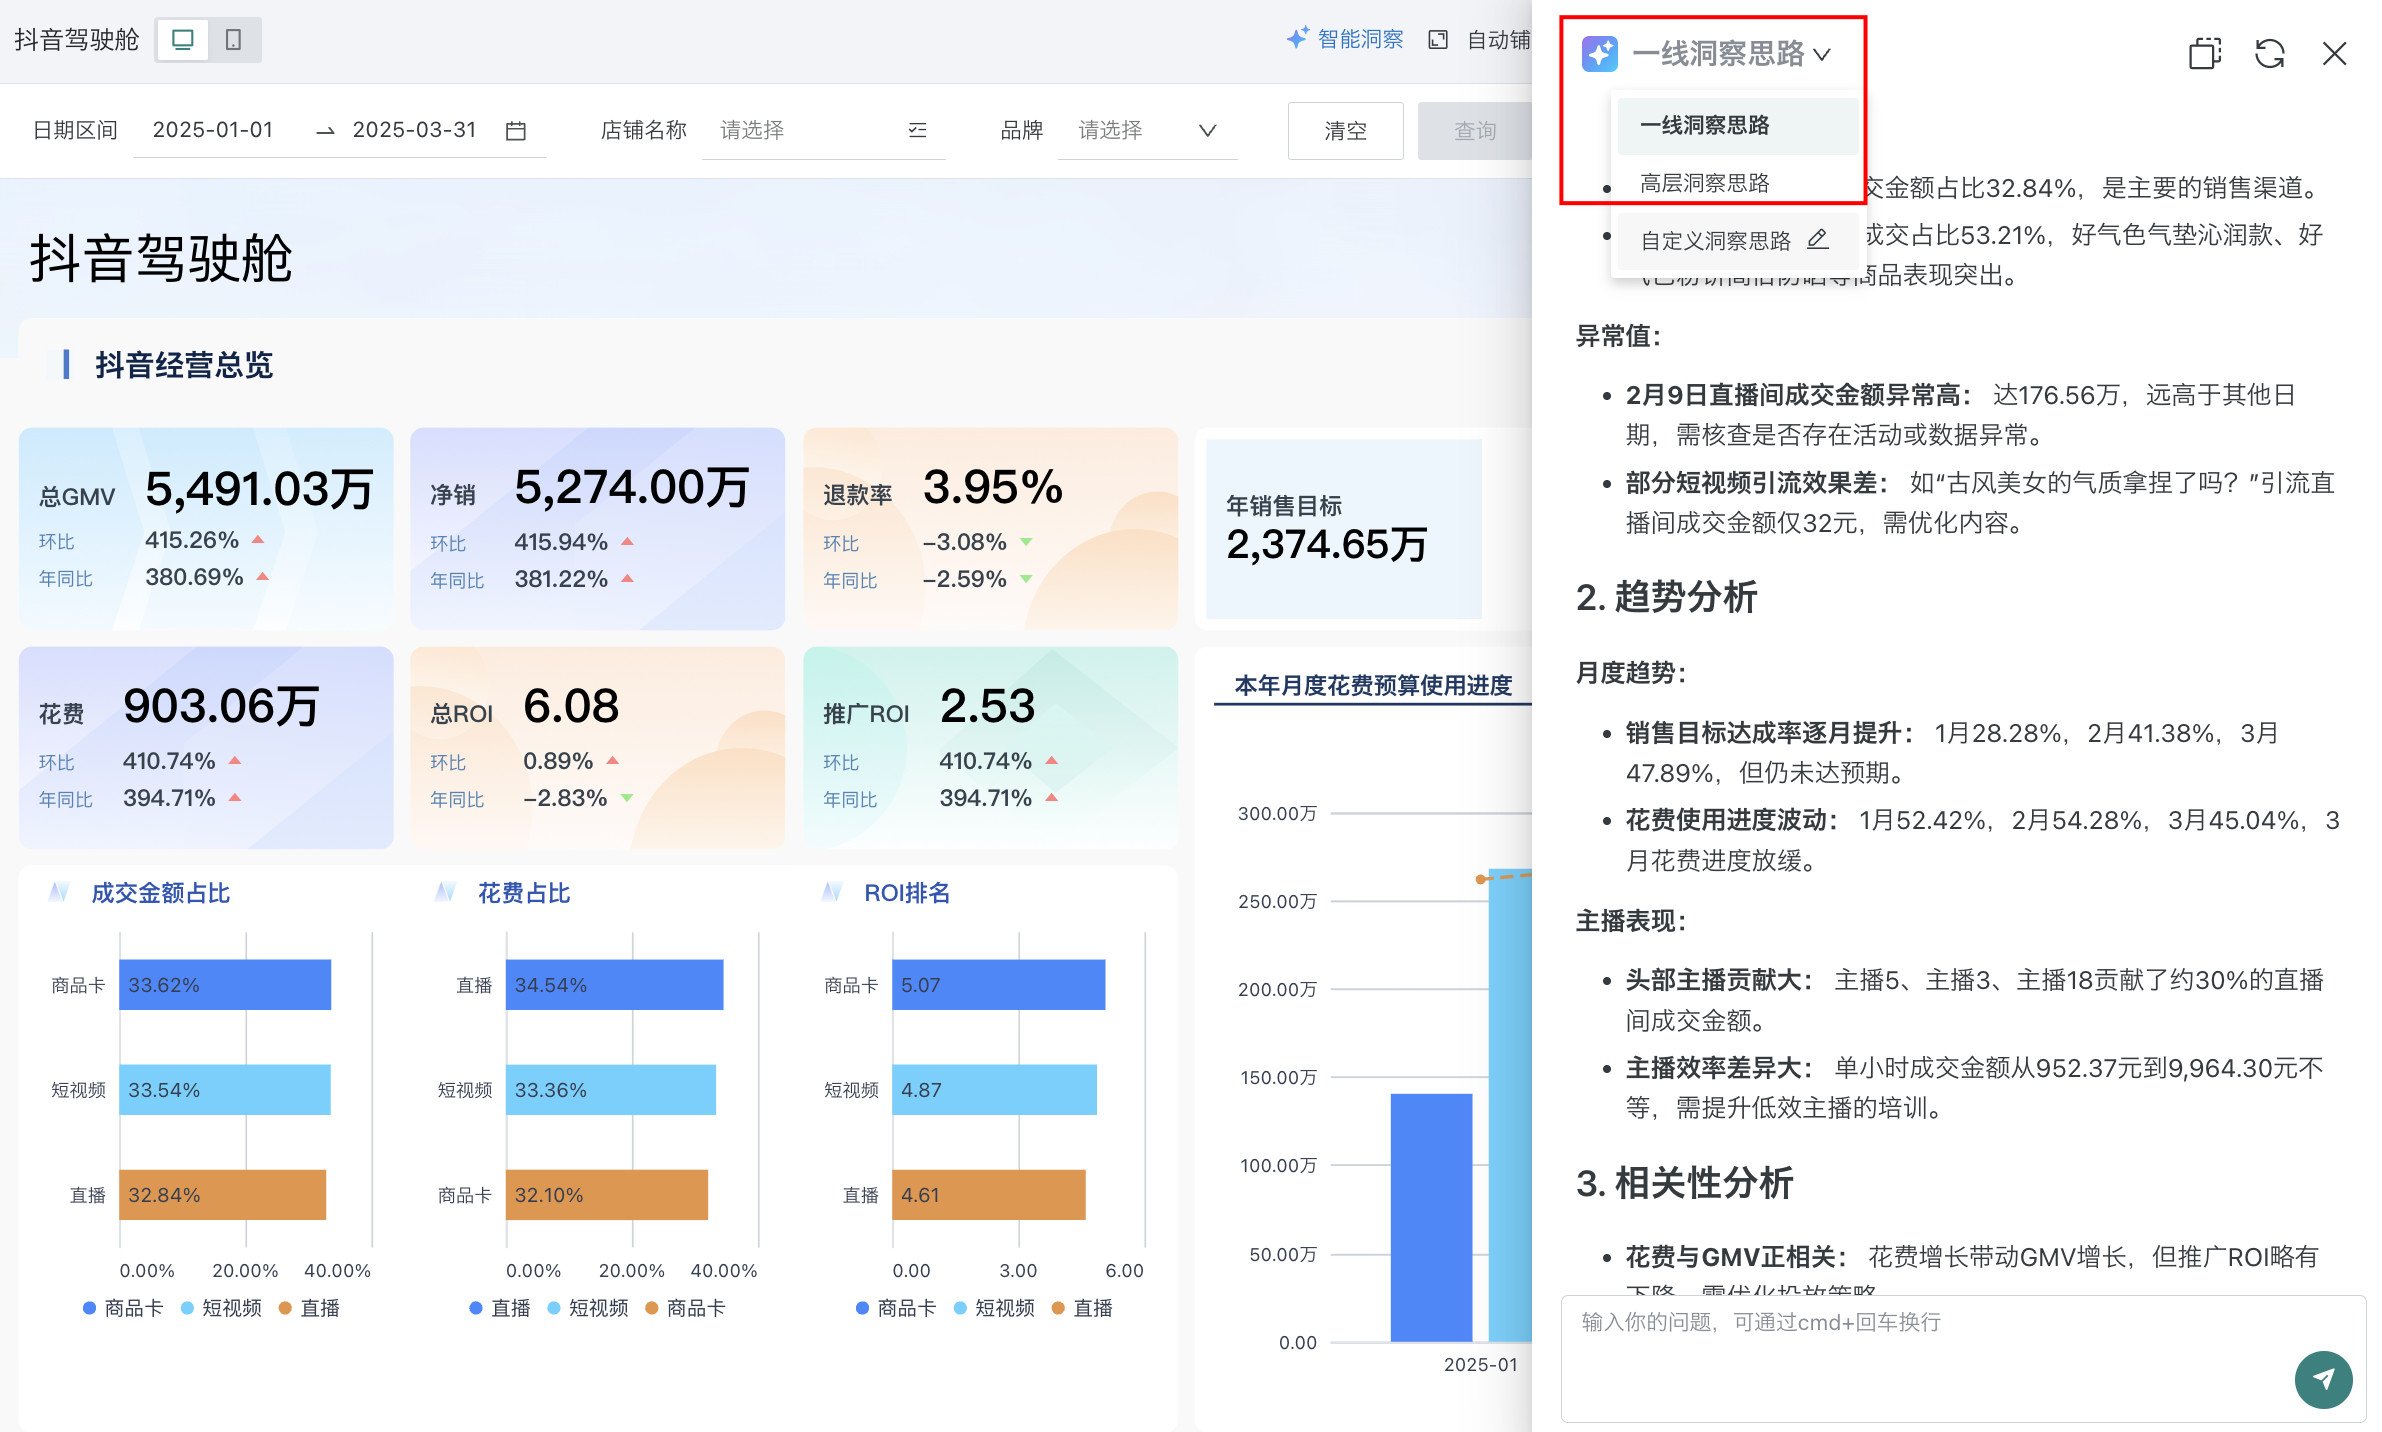Copy insight content with copy icon
The height and width of the screenshot is (1432, 2382).
point(2204,54)
